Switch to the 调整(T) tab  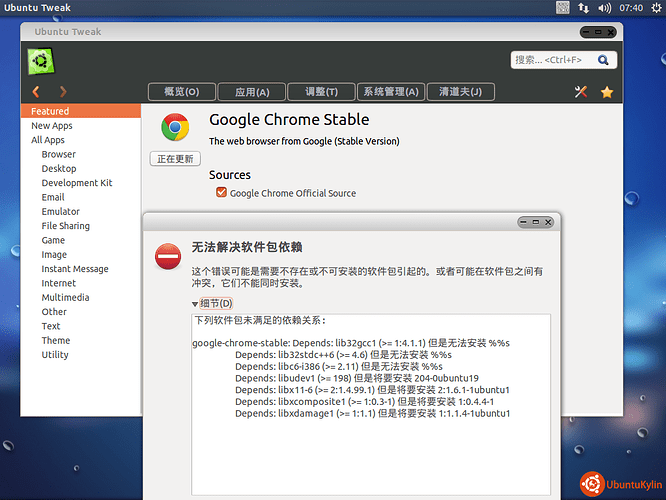[x=322, y=92]
